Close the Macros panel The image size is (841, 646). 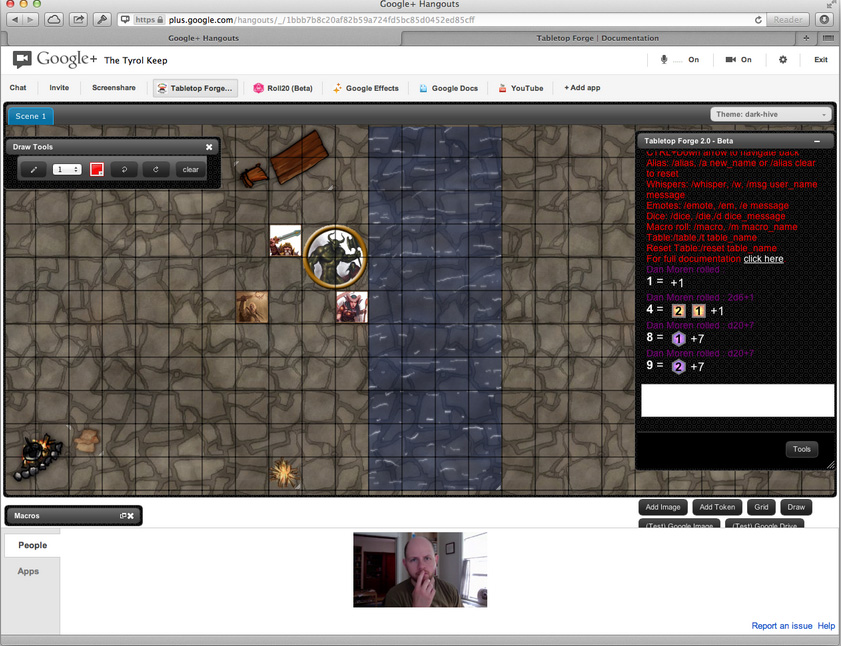coord(131,516)
